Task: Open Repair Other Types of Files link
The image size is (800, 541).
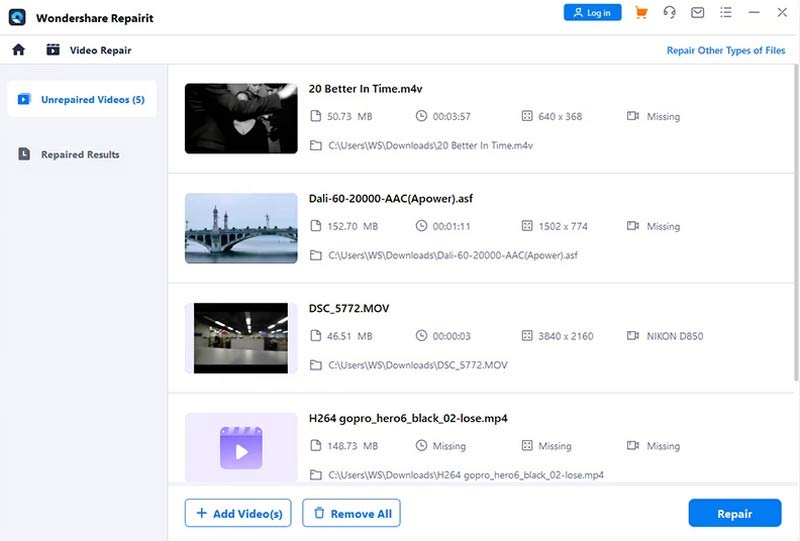Action: 726,50
